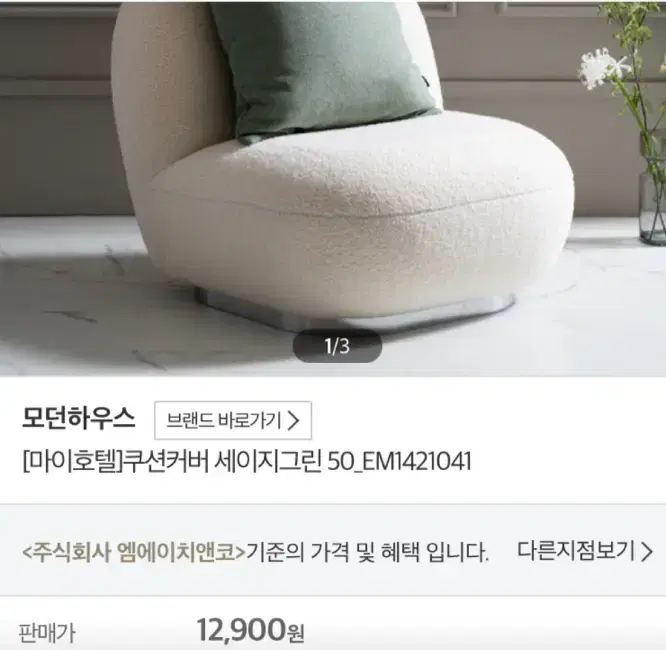Image resolution: width=666 pixels, height=650 pixels.
Task: Click the [마이호텔] prefix in product title
Action: tap(73, 461)
